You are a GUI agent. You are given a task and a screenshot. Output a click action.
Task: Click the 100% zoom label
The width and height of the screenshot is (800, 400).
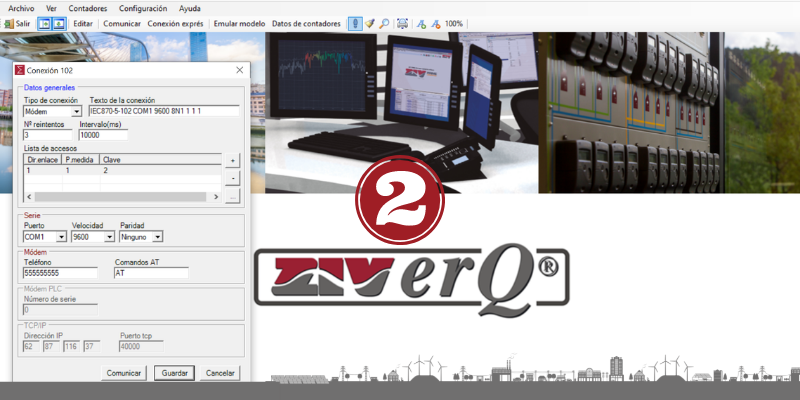pyautogui.click(x=454, y=23)
